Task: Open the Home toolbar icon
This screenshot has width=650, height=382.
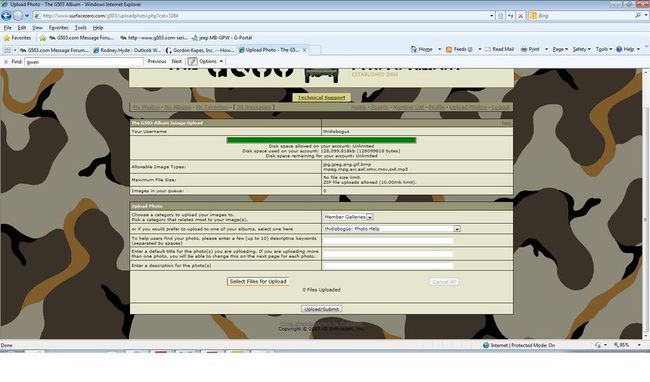Action: coord(422,49)
